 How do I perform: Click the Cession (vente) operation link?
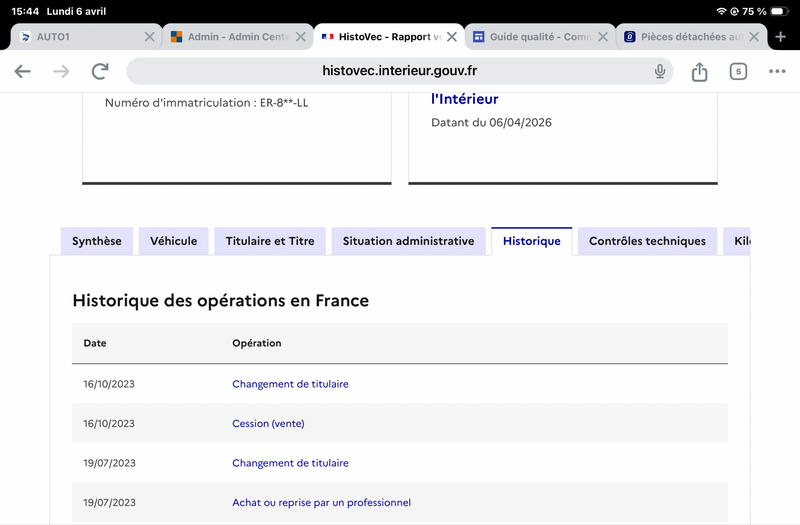coord(268,424)
